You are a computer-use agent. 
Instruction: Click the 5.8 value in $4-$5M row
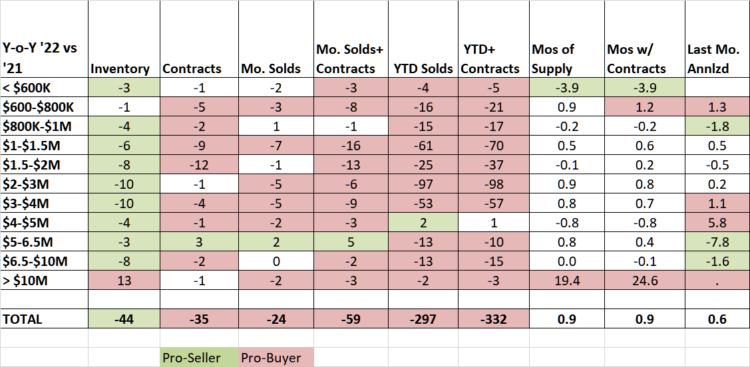[x=717, y=223]
